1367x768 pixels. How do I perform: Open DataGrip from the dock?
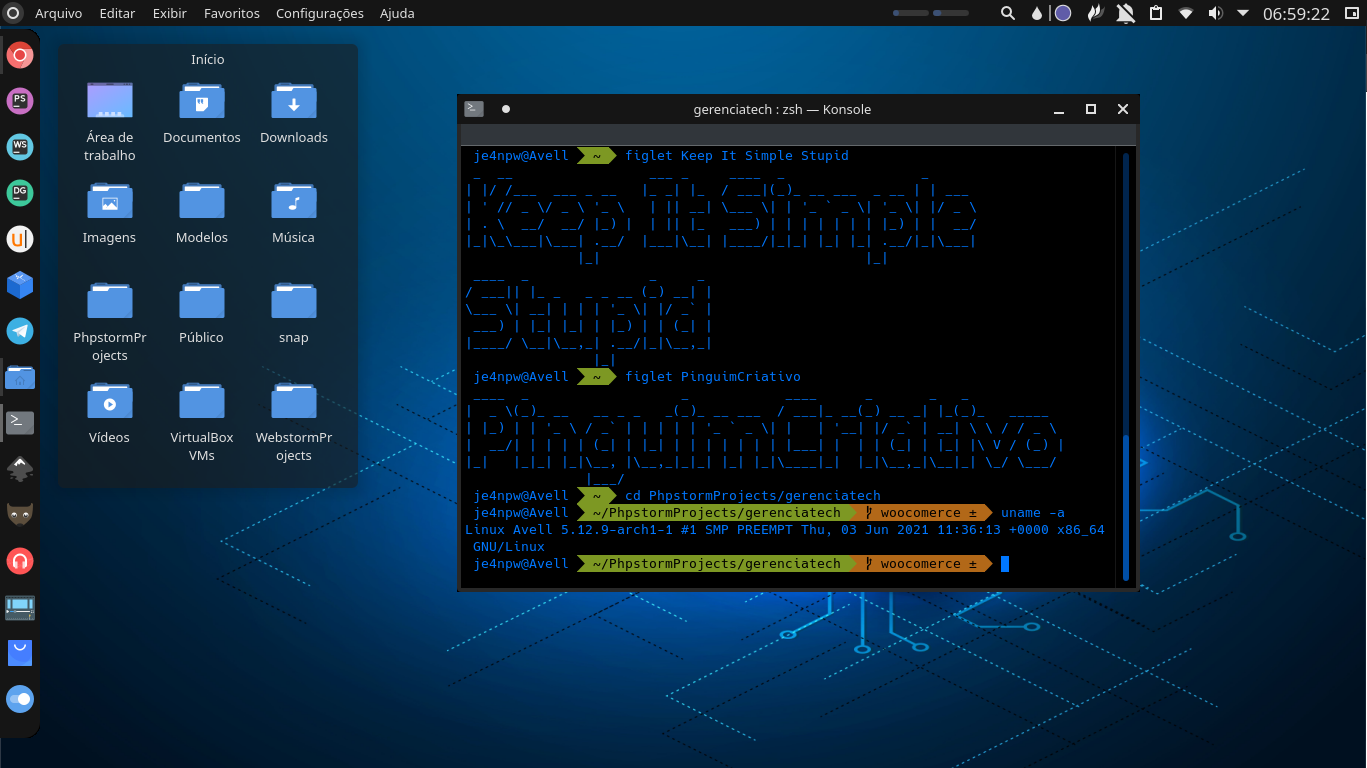tap(20, 192)
